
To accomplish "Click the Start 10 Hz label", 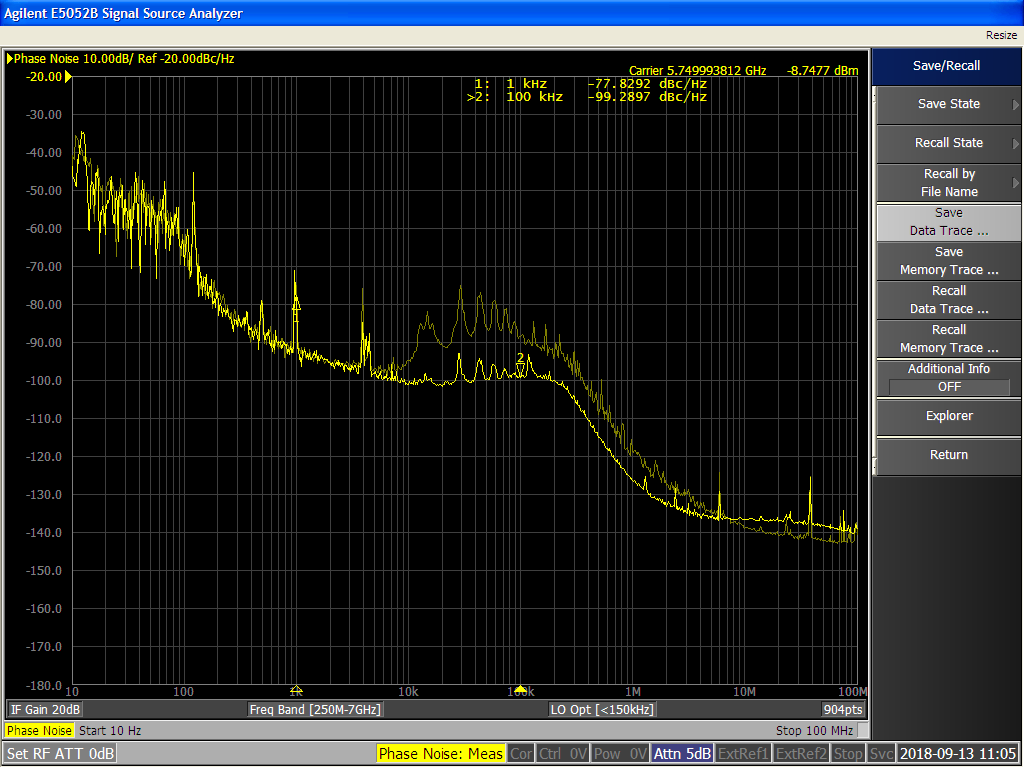I will tap(110, 731).
